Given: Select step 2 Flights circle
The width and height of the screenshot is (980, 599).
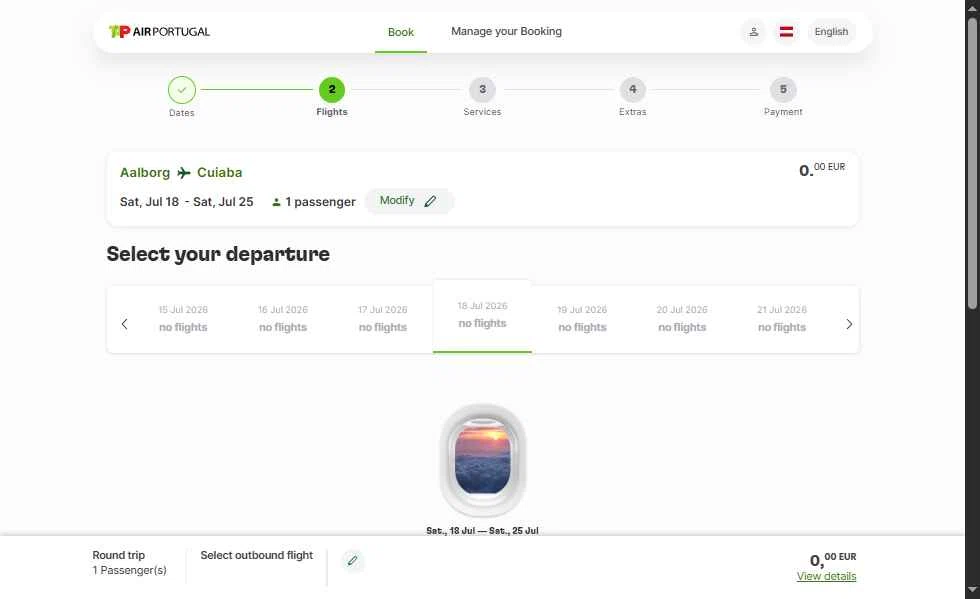Looking at the screenshot, I should [x=332, y=89].
